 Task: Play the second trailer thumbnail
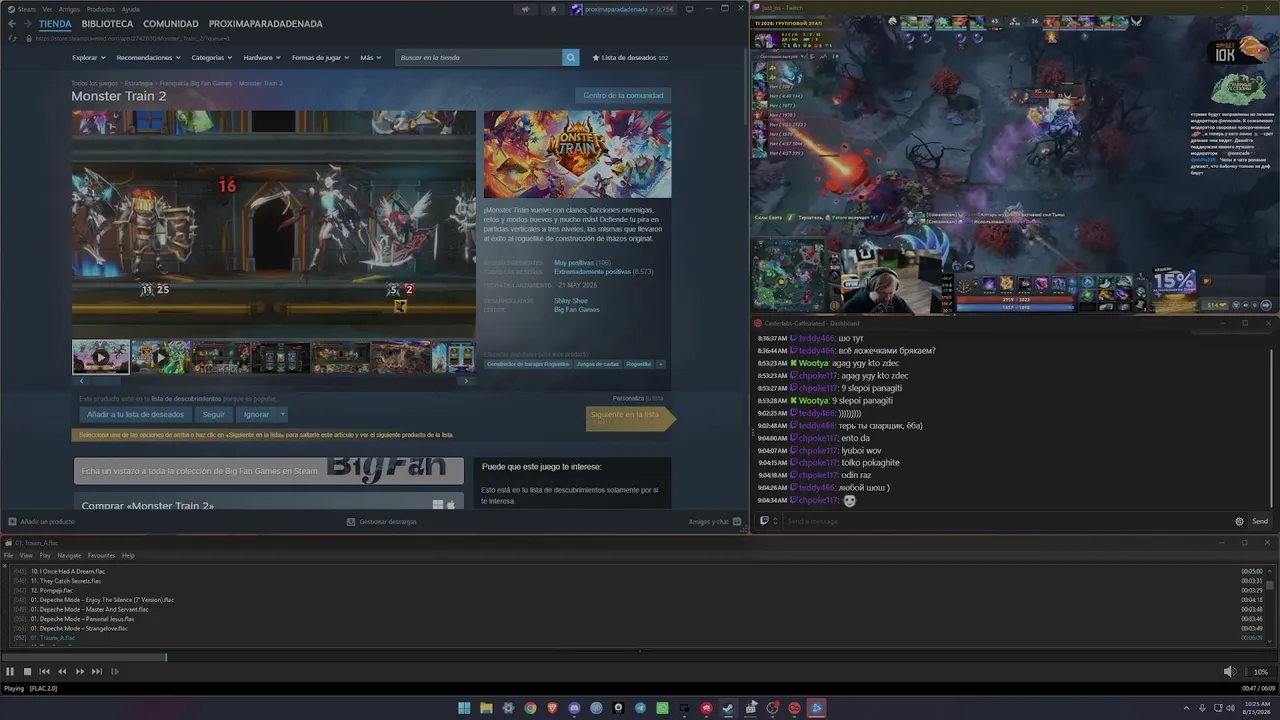[160, 357]
